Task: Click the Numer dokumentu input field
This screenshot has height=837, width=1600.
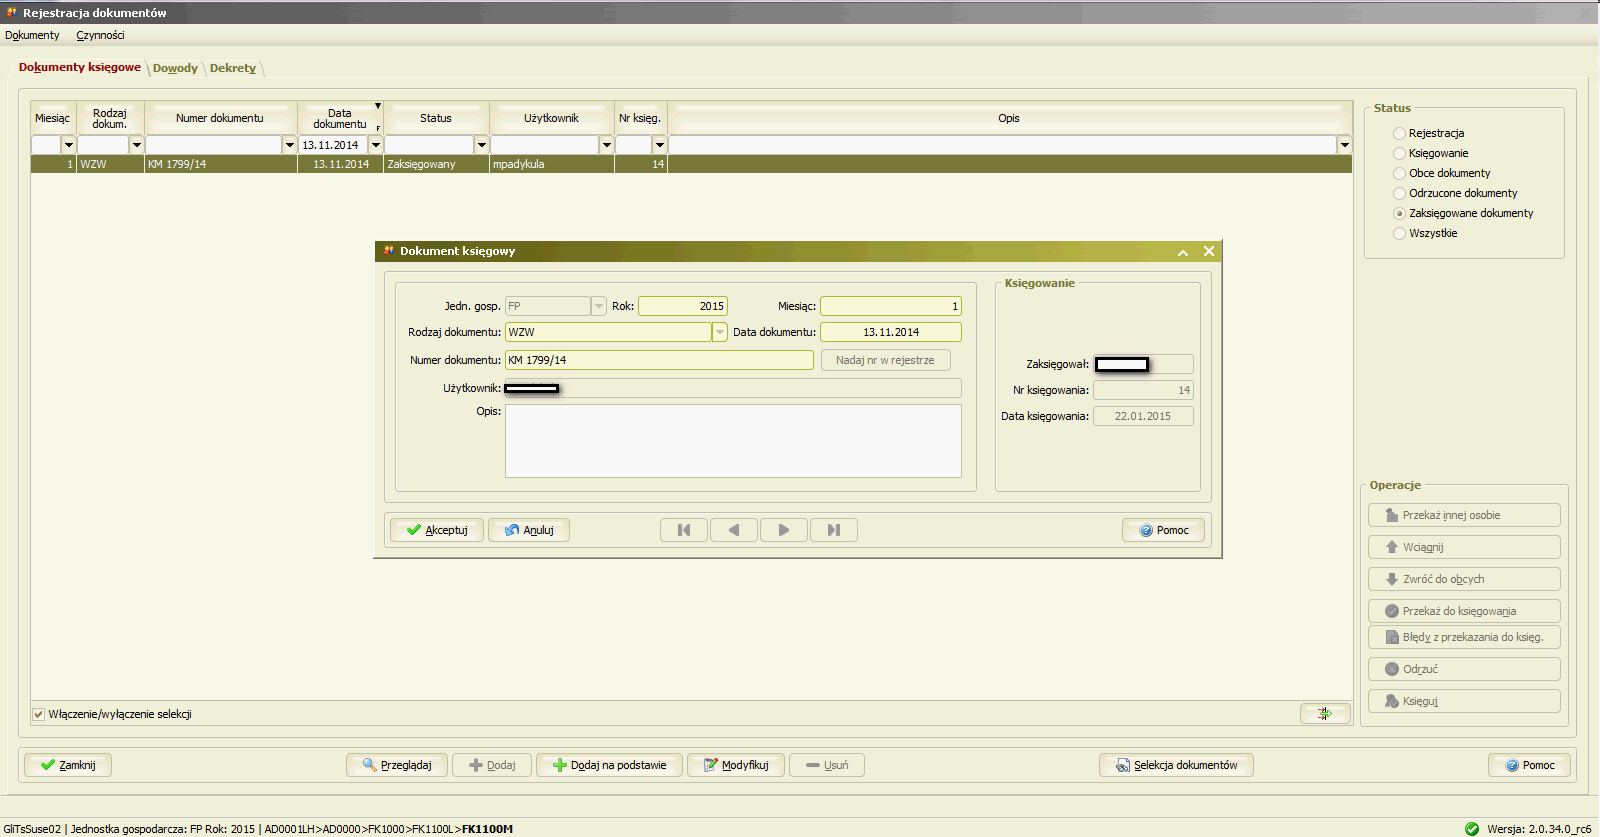Action: [659, 360]
